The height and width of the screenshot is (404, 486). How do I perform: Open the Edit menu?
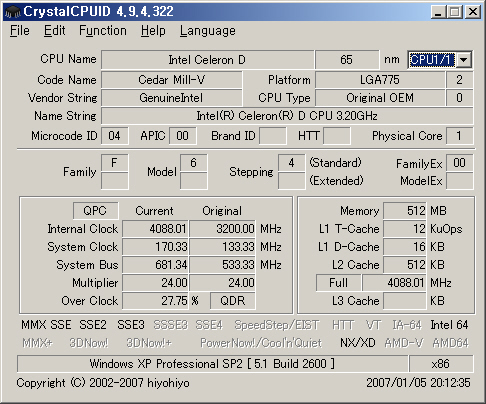pyautogui.click(x=55, y=31)
